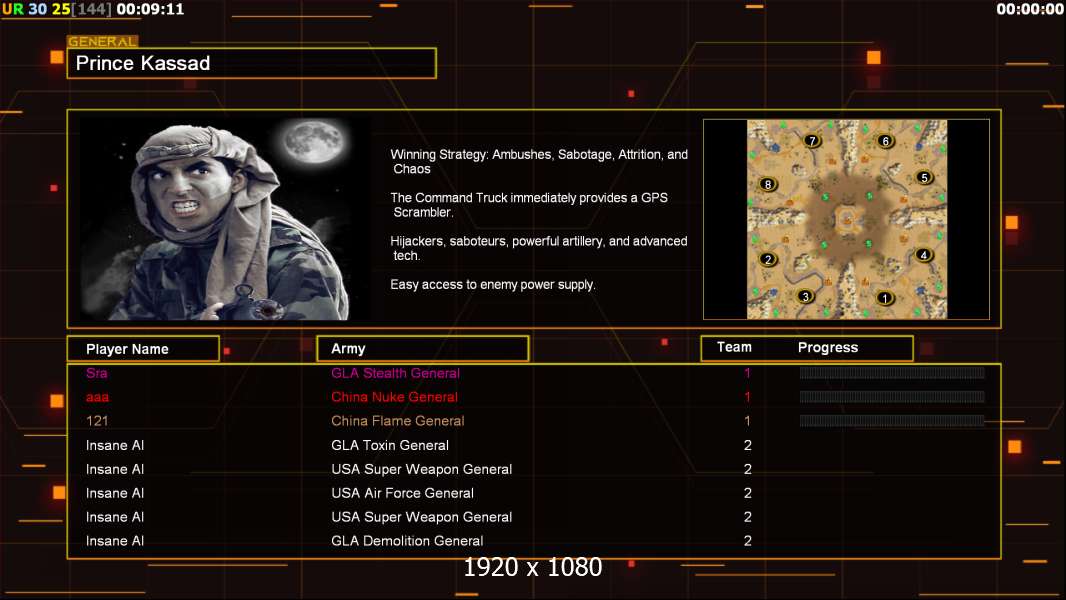Click the 00:09:11 timer overlay
The height and width of the screenshot is (600, 1066).
click(150, 10)
